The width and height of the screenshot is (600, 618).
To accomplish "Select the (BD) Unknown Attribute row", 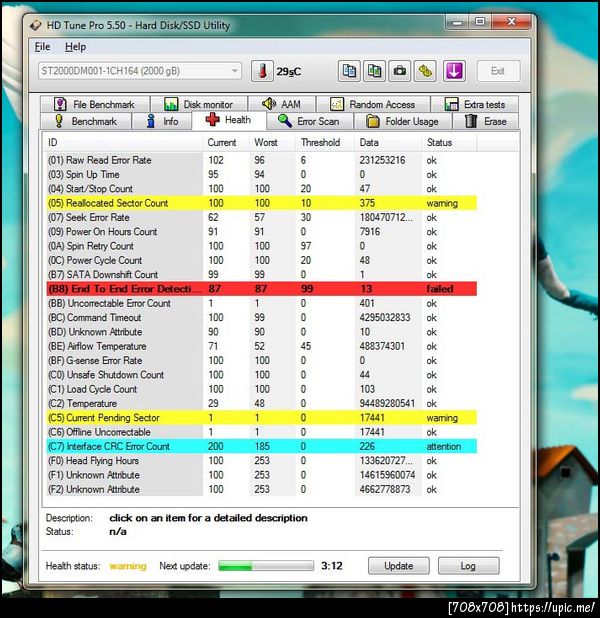I will tap(261, 332).
